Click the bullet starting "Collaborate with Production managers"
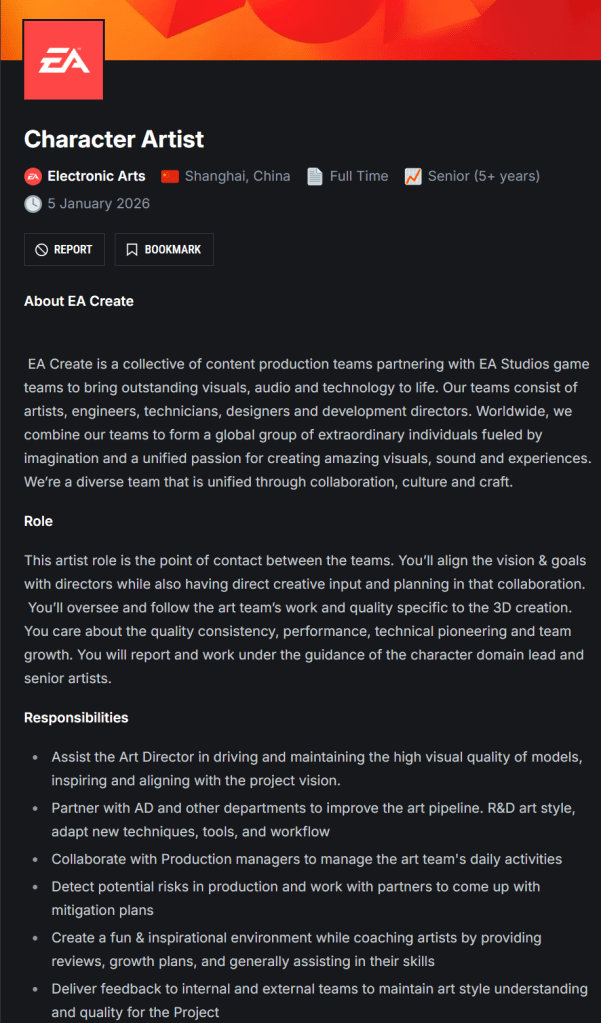Viewport: 601px width, 1023px height. (306, 859)
